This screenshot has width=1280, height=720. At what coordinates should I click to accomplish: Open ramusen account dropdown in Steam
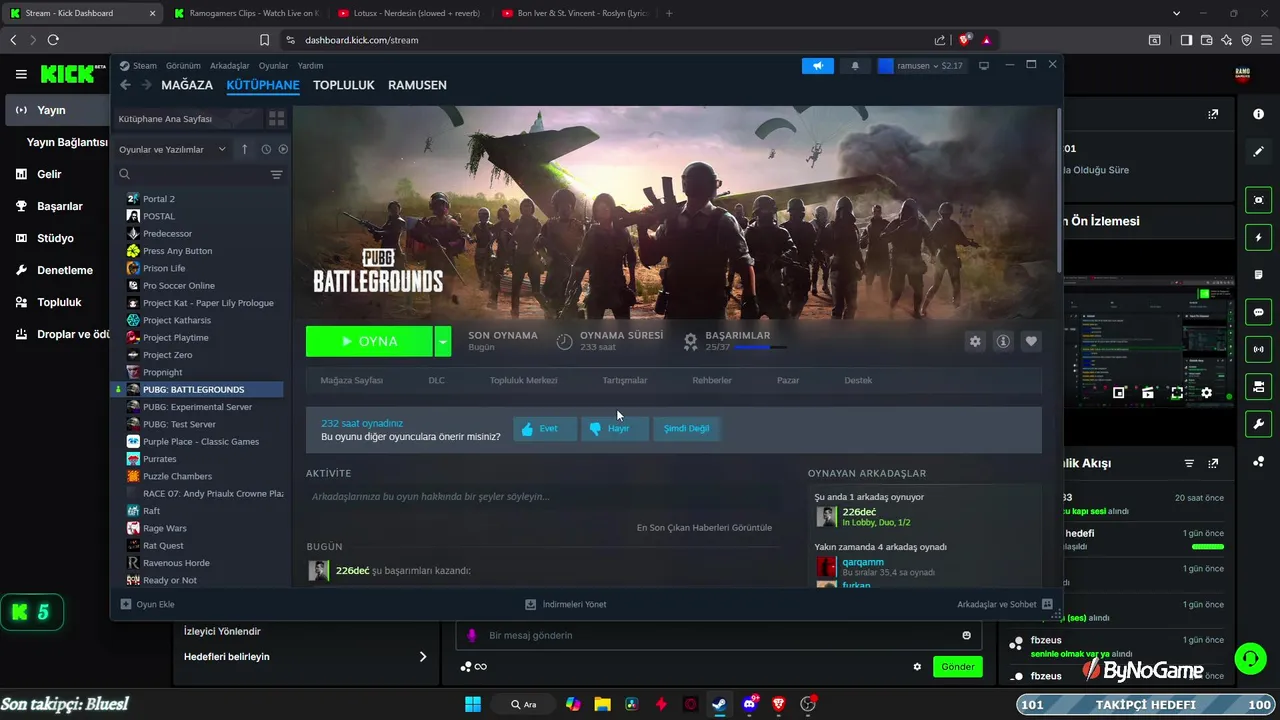coord(920,65)
